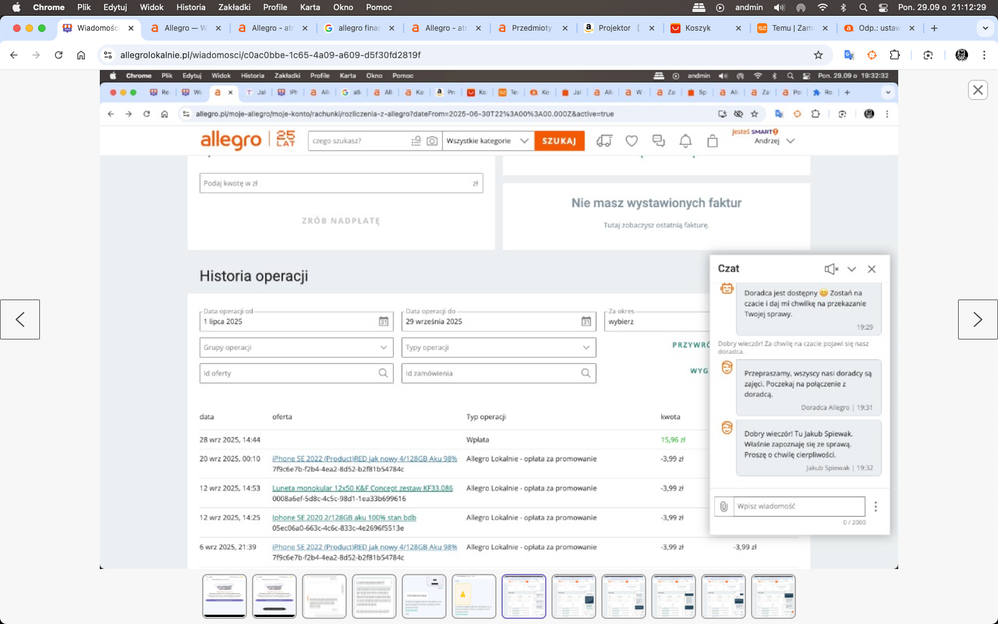The image size is (998, 624).
Task: Click the delivery truck icon in the pictured Allegro header
Action: point(604,141)
